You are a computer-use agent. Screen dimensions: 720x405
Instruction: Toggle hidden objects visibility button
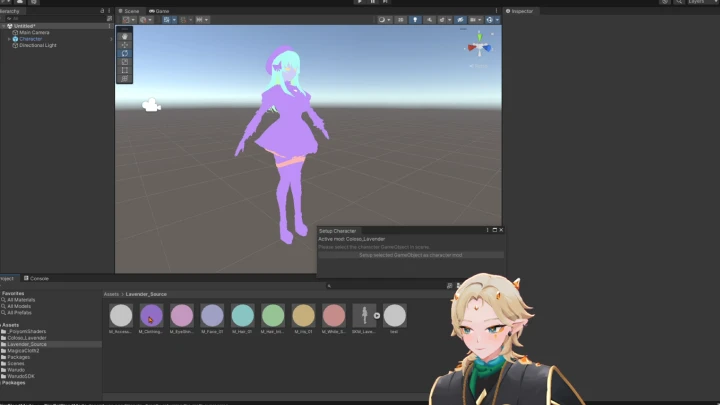pyautogui.click(x=460, y=20)
